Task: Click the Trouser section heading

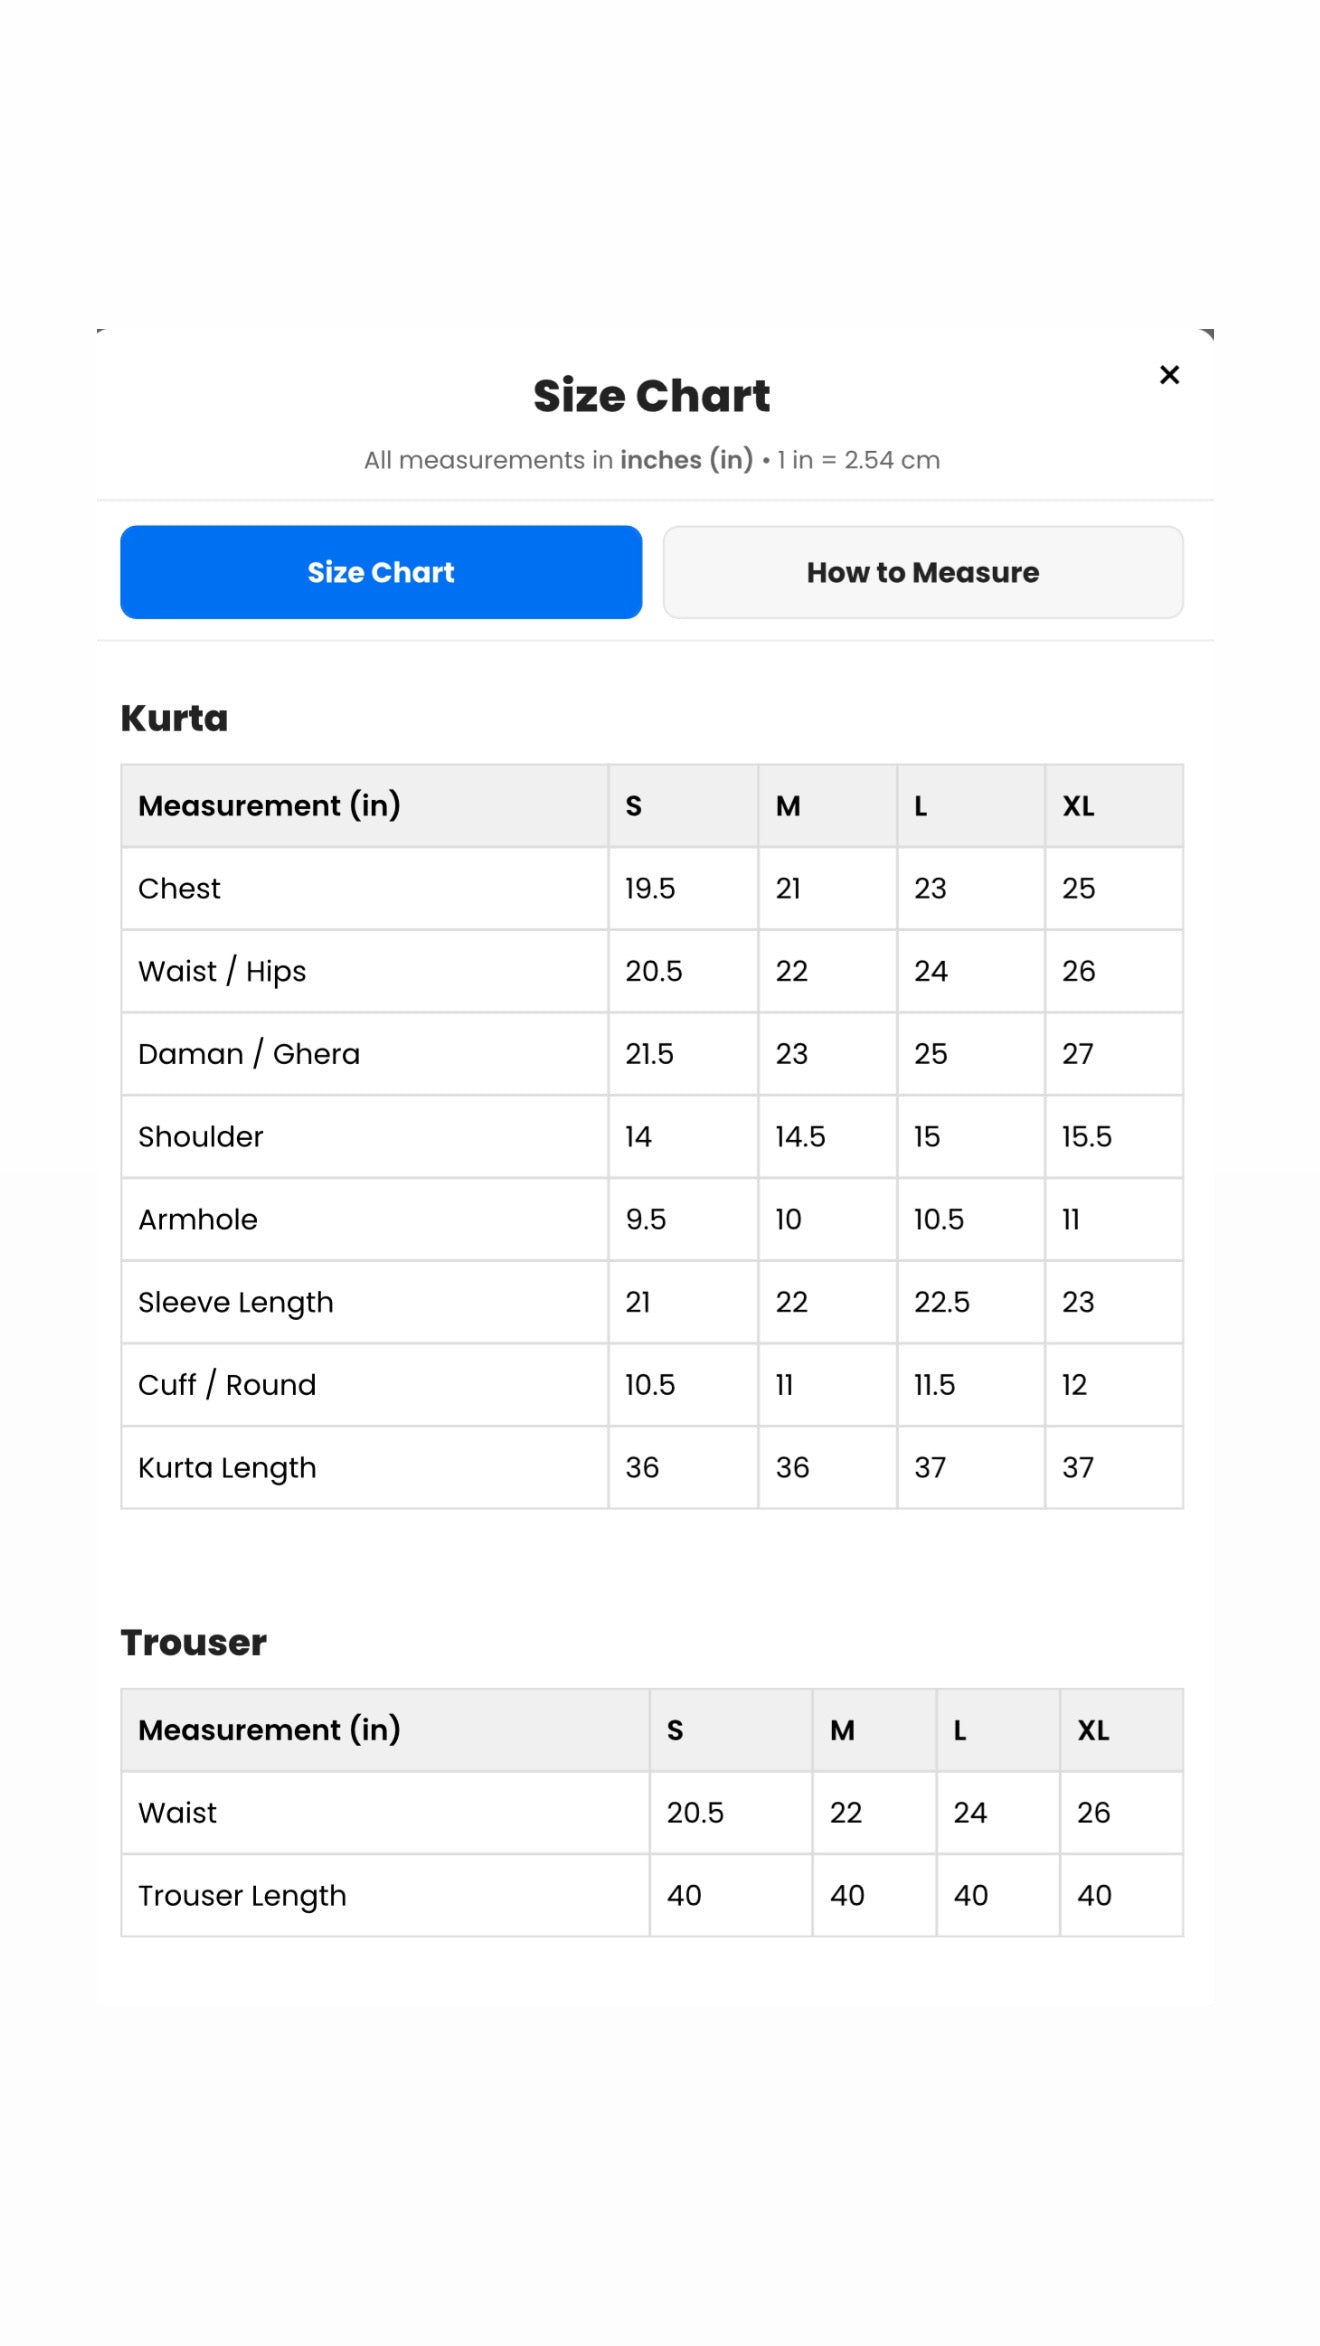Action: (x=194, y=1642)
